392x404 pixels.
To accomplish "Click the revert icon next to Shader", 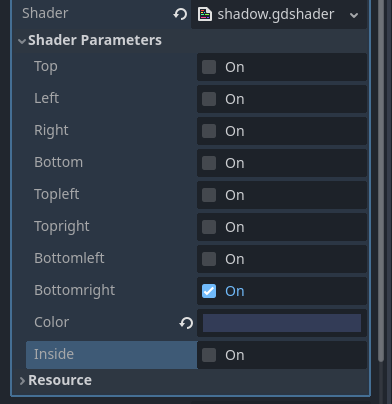I will click(180, 14).
